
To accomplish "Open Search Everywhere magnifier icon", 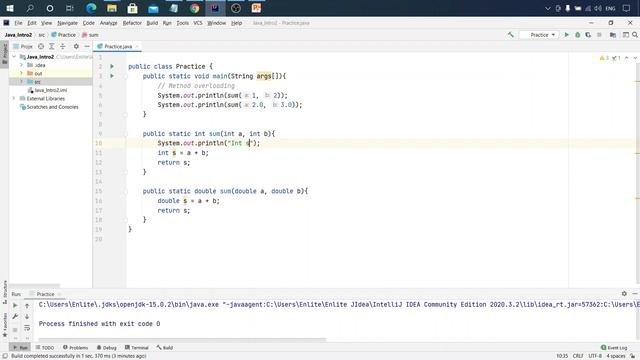I will pyautogui.click(x=635, y=35).
